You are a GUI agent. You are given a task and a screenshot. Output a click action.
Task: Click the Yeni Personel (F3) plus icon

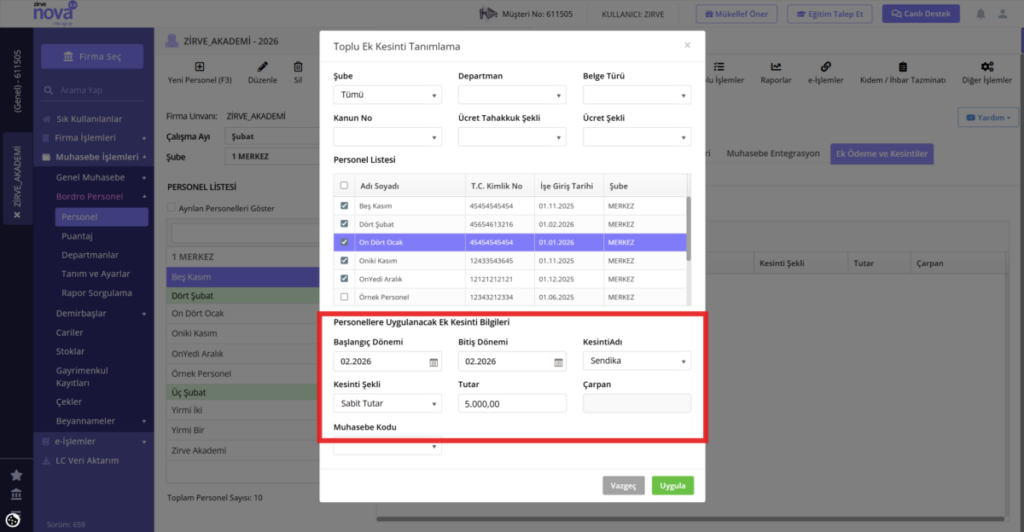point(199,67)
